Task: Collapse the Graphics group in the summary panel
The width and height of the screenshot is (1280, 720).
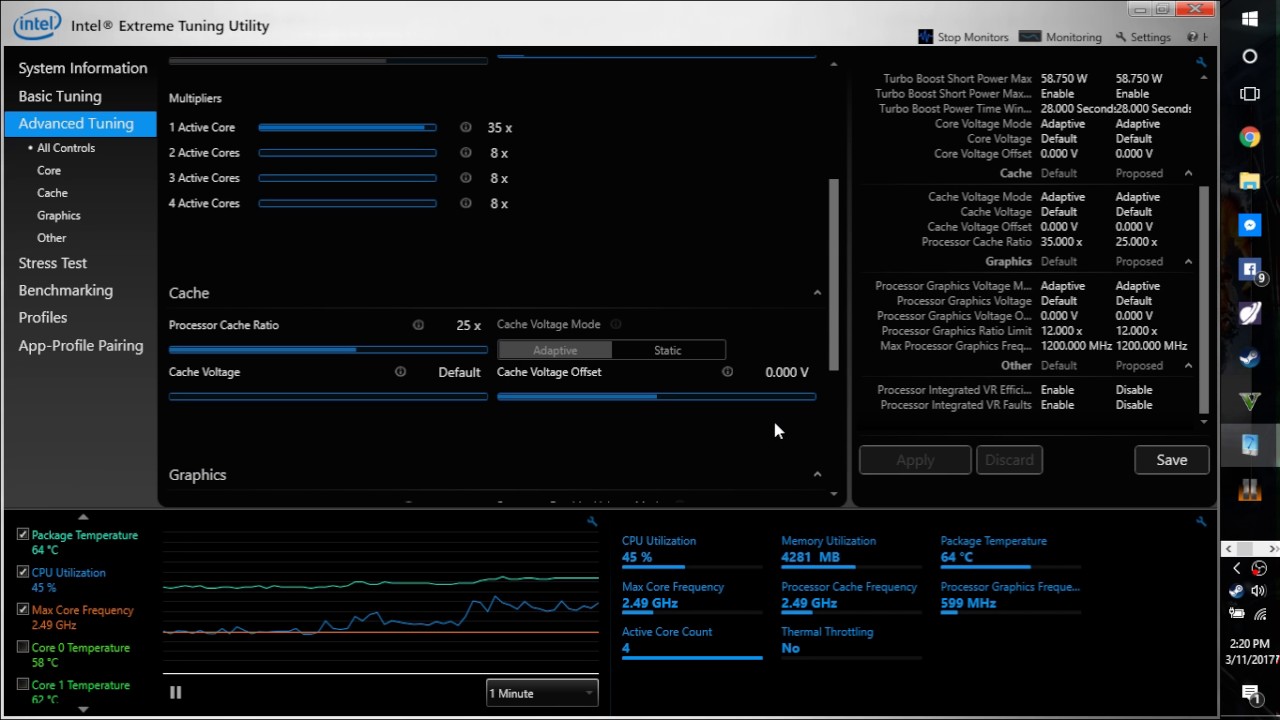Action: pyautogui.click(x=1188, y=261)
